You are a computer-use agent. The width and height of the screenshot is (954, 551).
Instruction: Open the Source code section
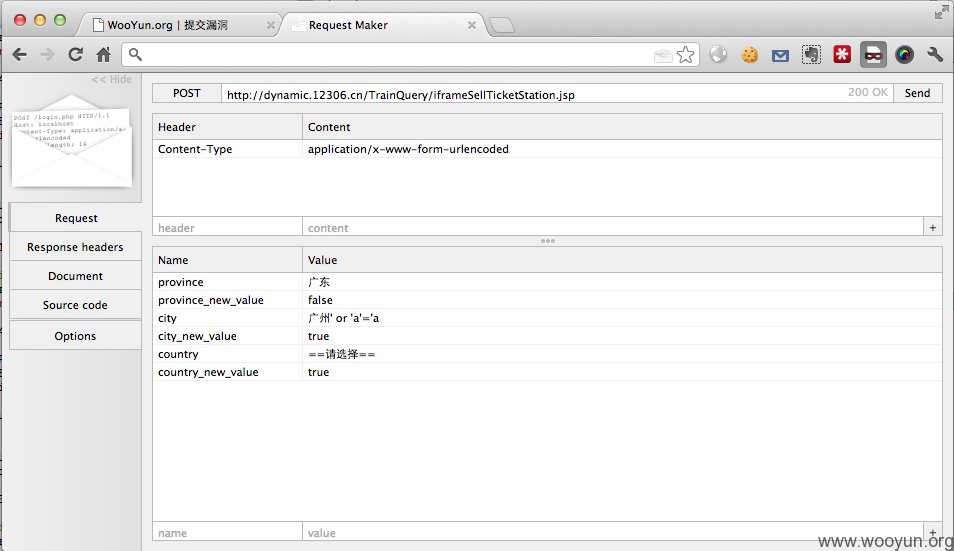75,305
